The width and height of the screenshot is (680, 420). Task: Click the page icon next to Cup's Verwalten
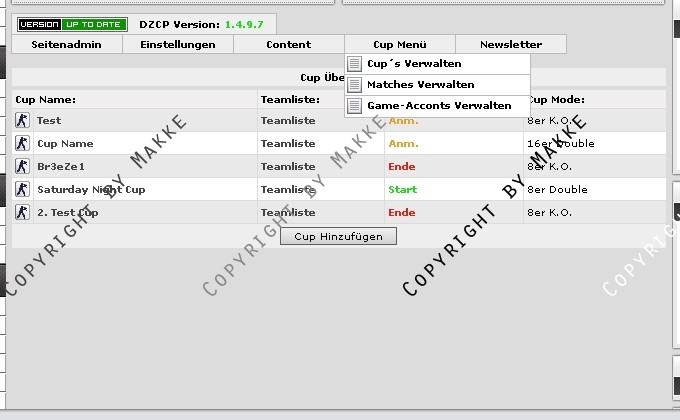[355, 64]
